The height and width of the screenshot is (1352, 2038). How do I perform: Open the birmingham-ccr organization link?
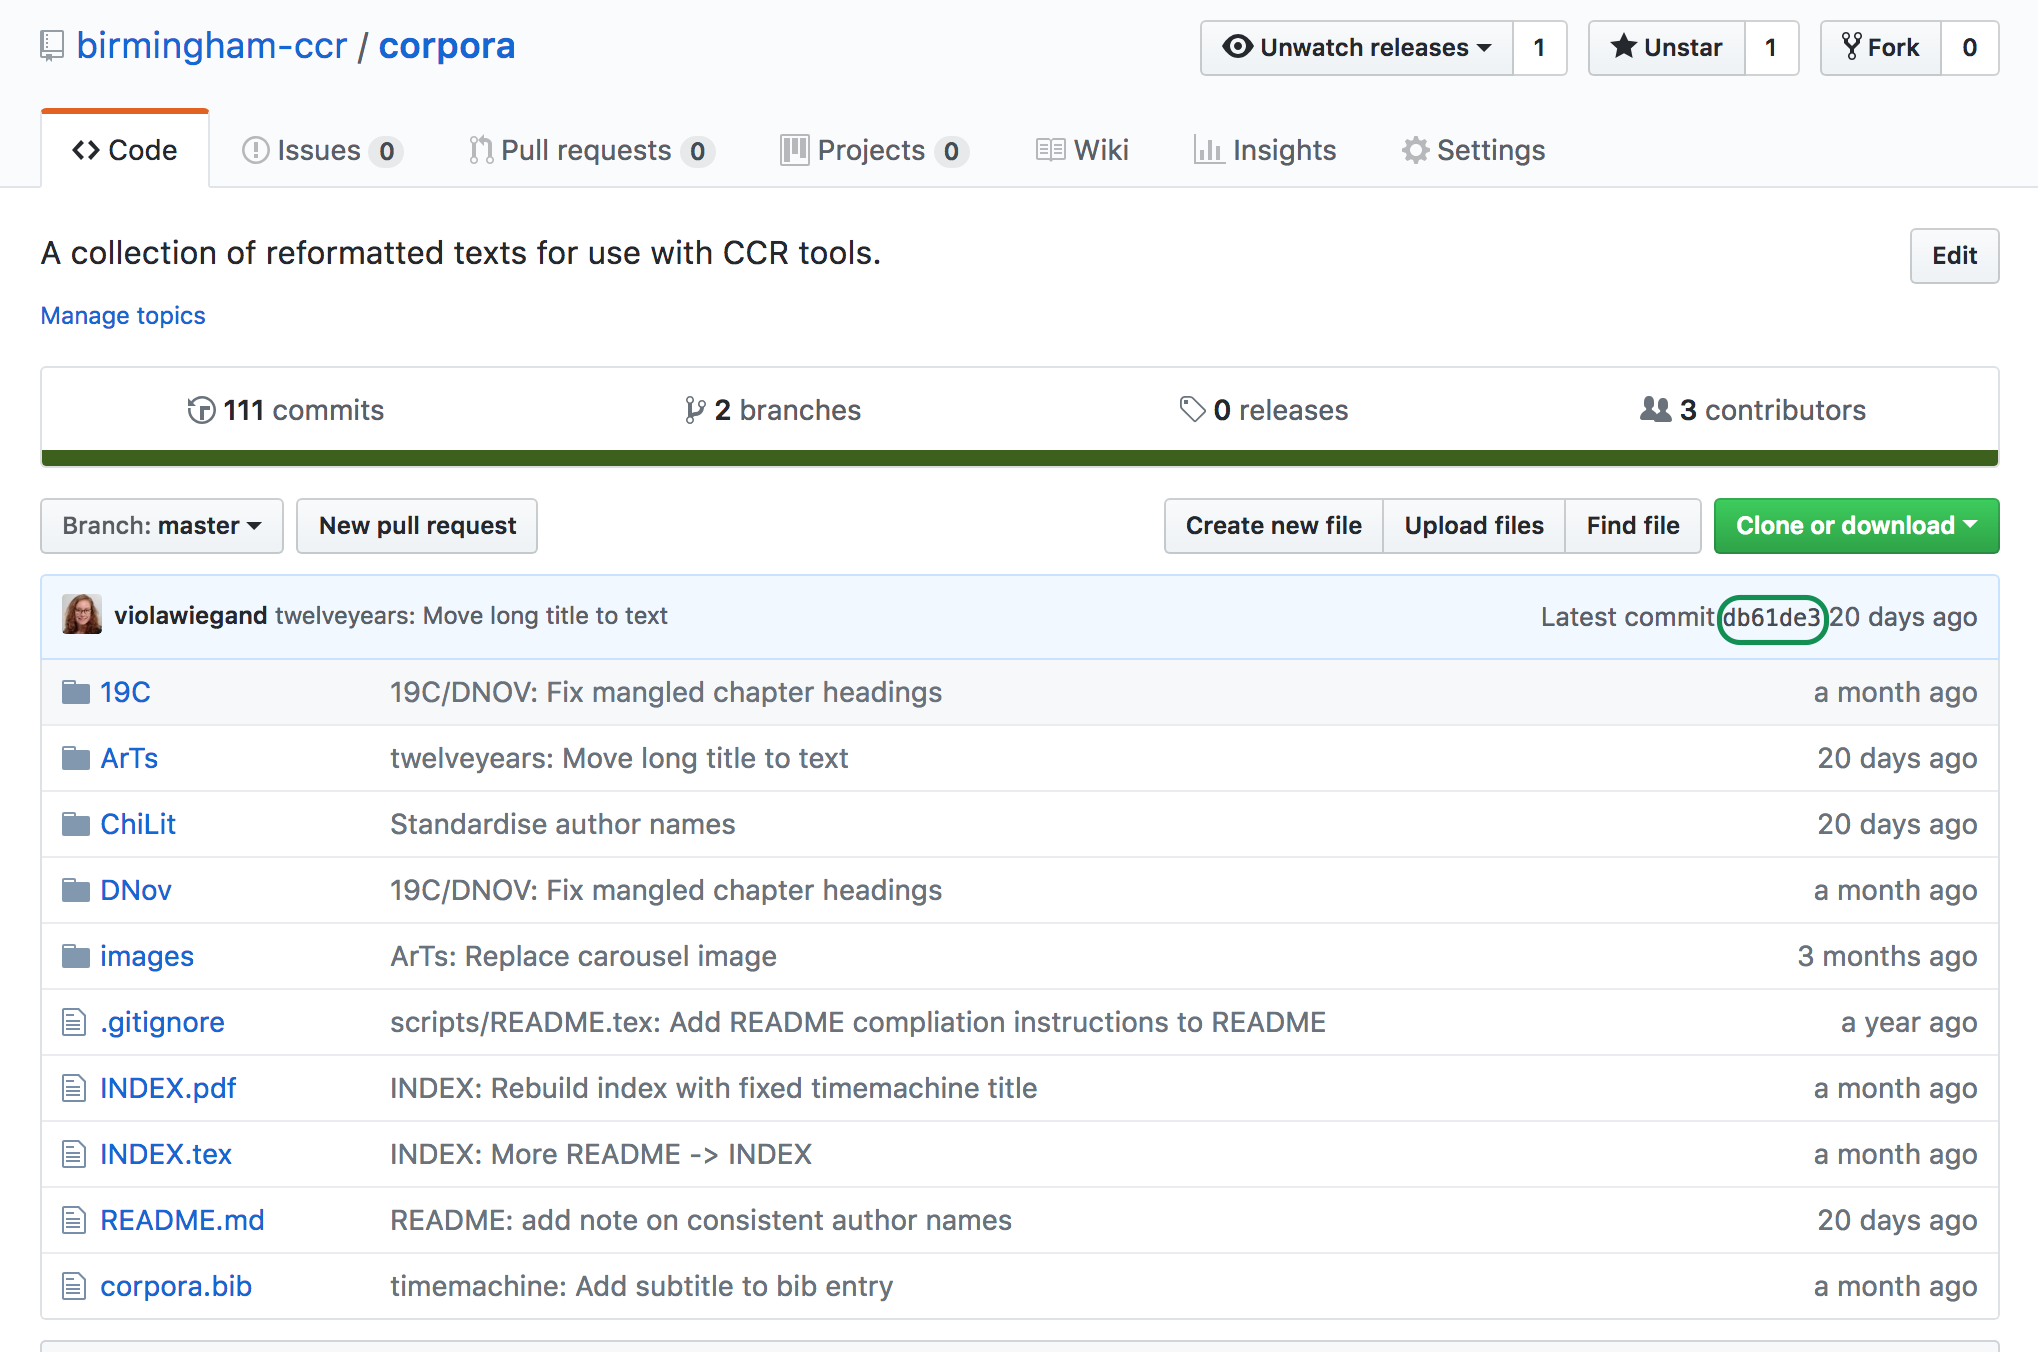pyautogui.click(x=212, y=46)
